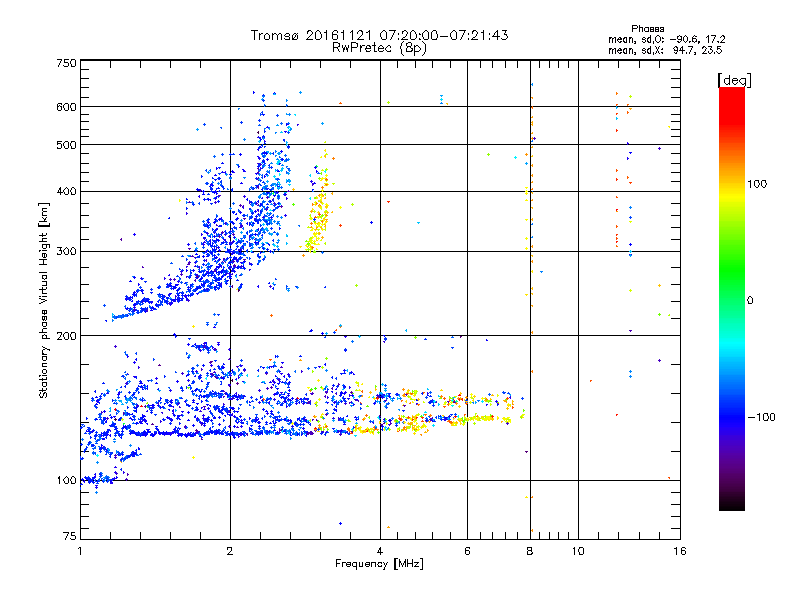800x600 pixels.
Task: Click the colorbar tick label '-100'
Action: [762, 417]
